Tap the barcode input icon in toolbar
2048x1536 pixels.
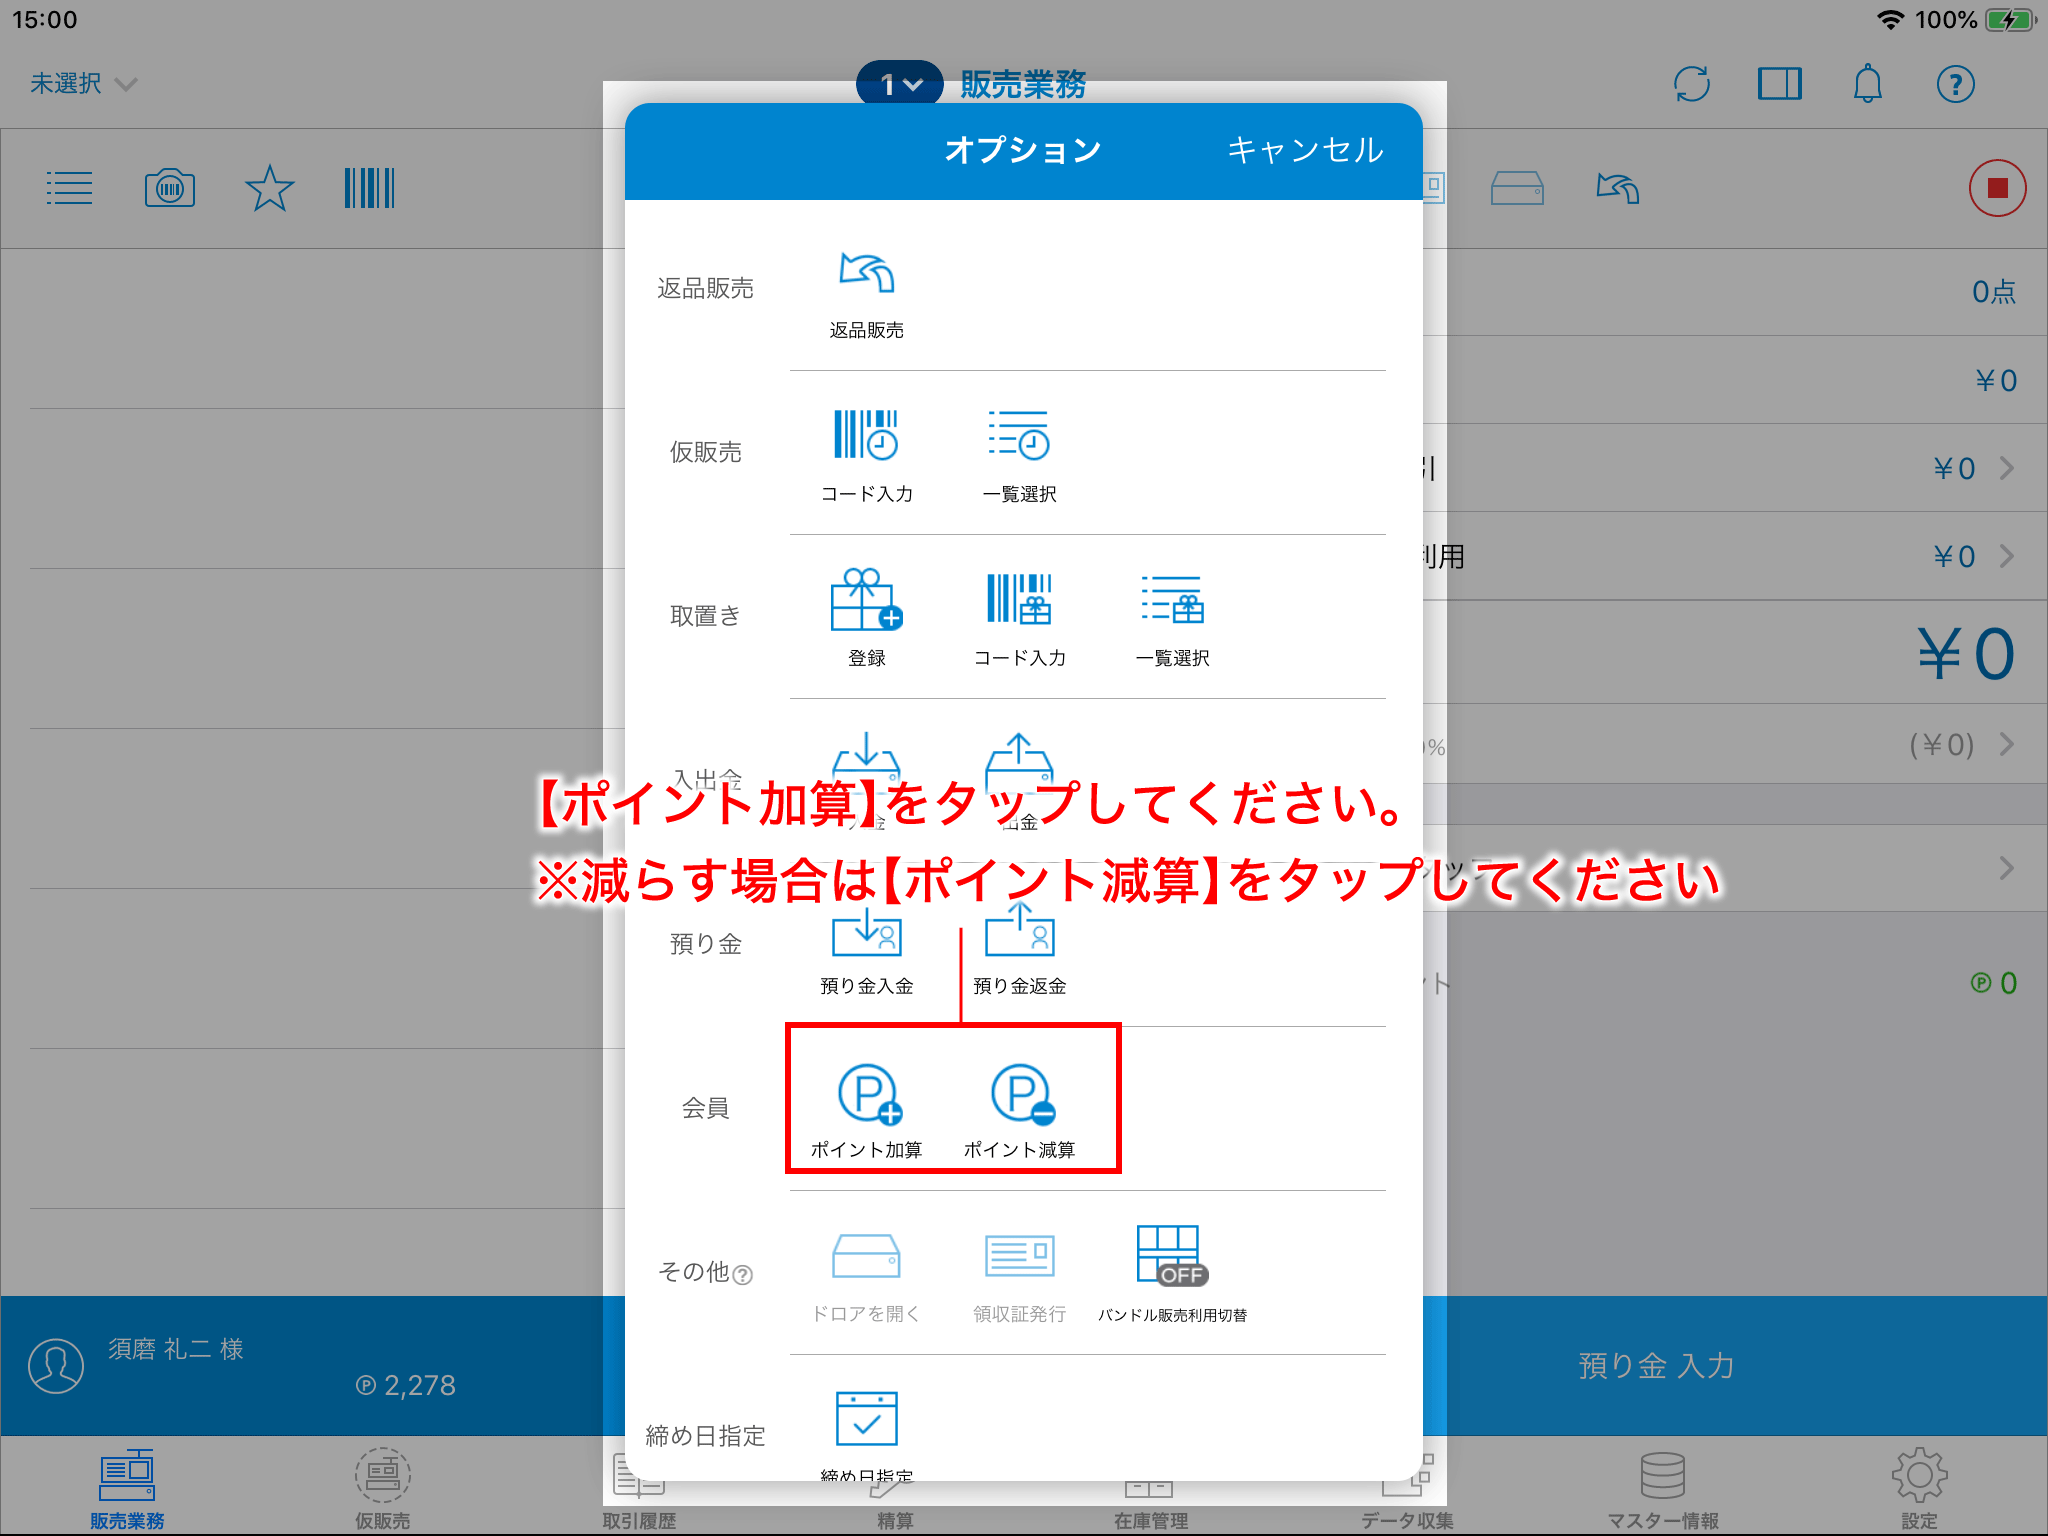click(369, 188)
